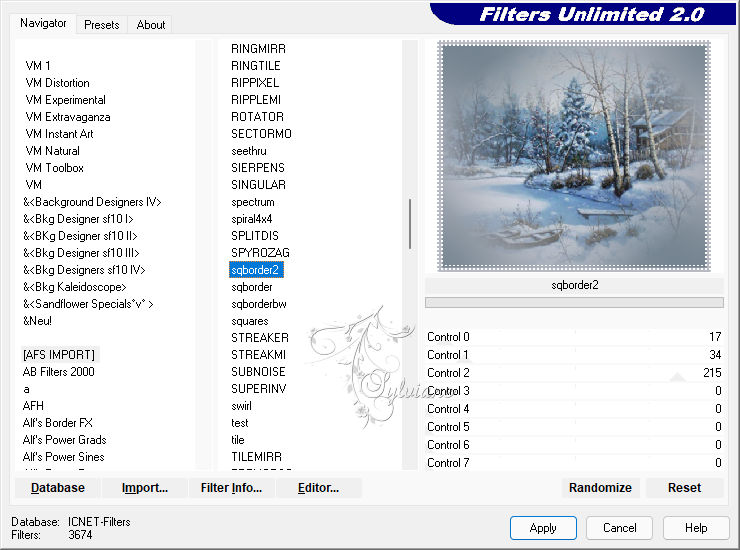740x550 pixels.
Task: Launch the filter Editor...
Action: coord(318,488)
